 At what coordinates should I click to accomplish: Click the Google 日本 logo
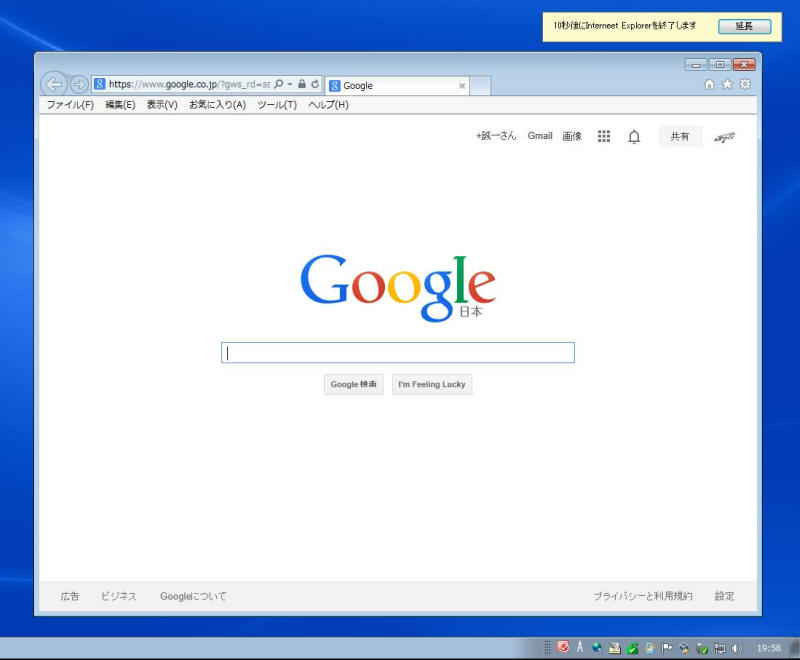click(x=398, y=288)
